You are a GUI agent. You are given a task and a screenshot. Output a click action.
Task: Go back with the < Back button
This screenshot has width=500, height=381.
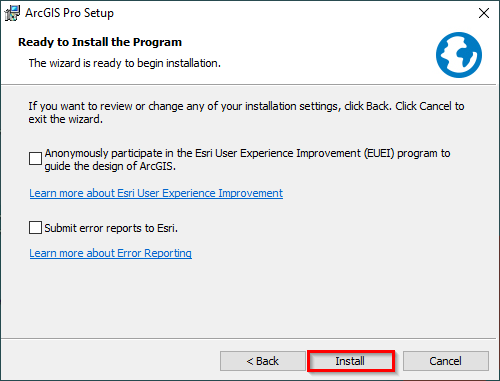tap(263, 361)
